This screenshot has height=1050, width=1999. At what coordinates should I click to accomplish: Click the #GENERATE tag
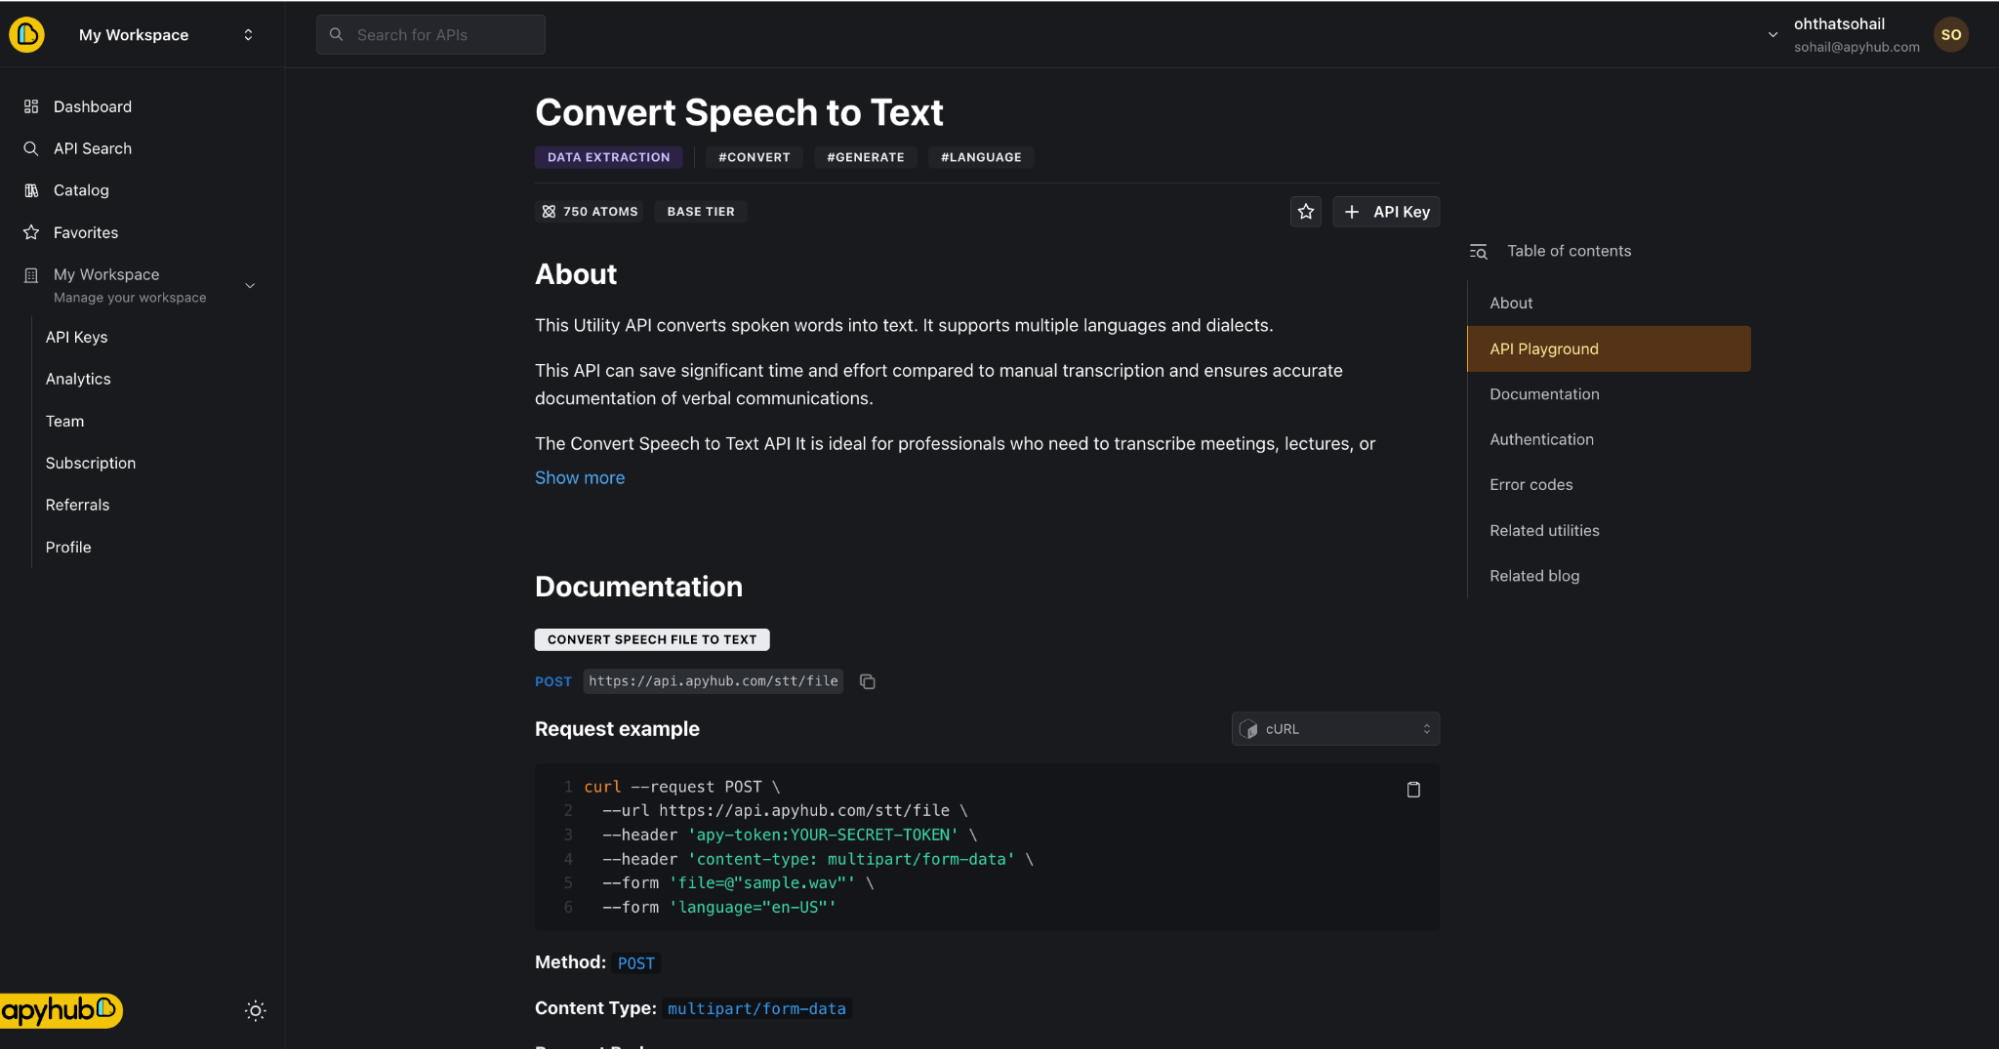(x=865, y=158)
